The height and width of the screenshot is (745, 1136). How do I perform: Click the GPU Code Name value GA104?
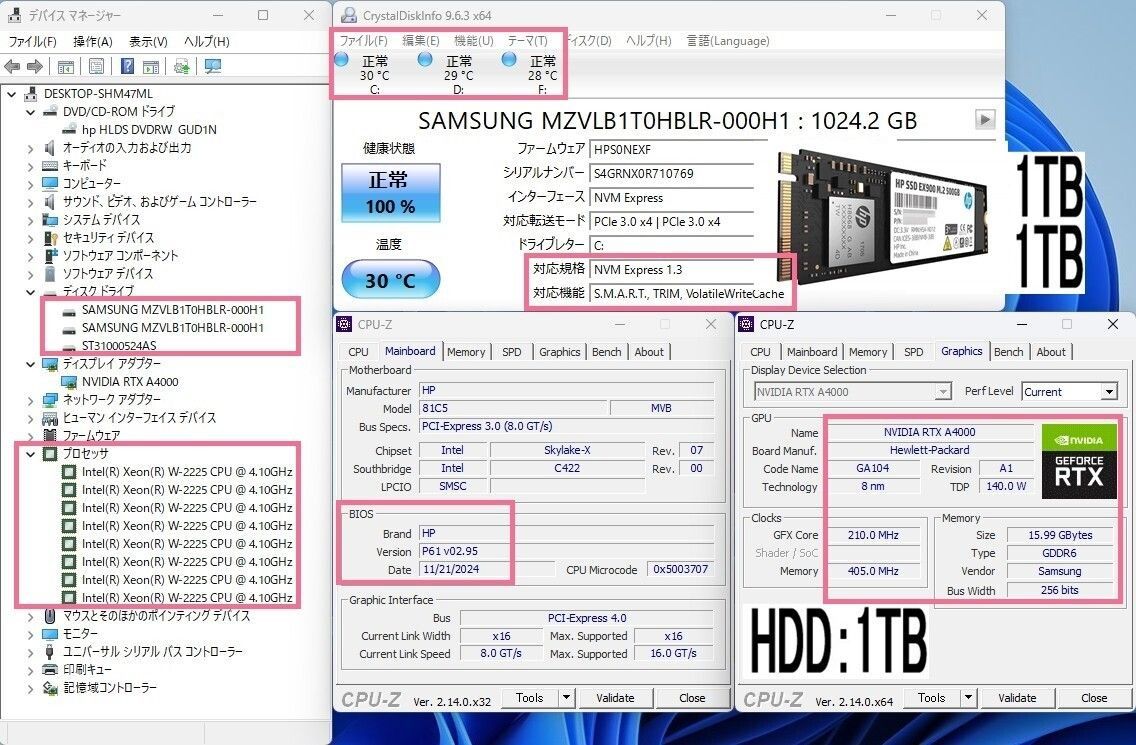tap(872, 468)
